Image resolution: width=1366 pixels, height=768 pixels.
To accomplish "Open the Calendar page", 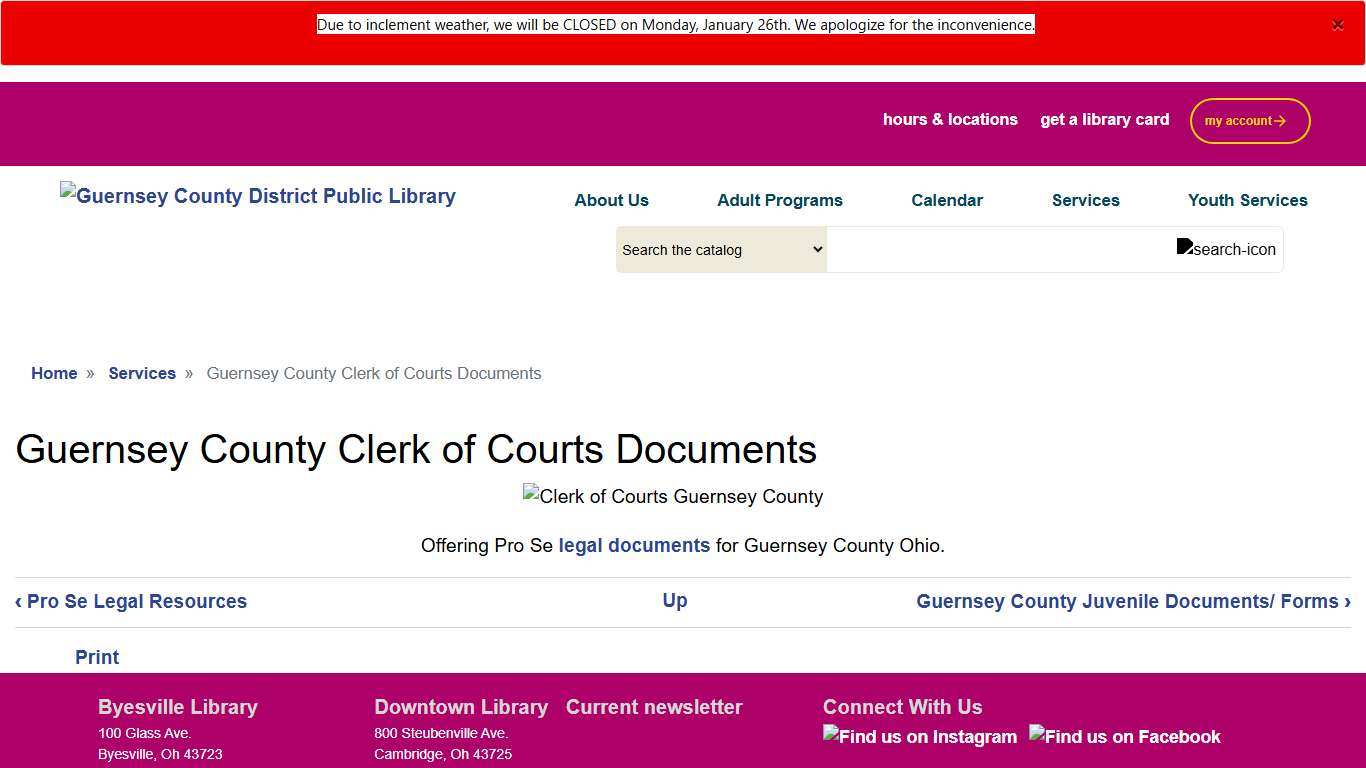I will pos(946,200).
